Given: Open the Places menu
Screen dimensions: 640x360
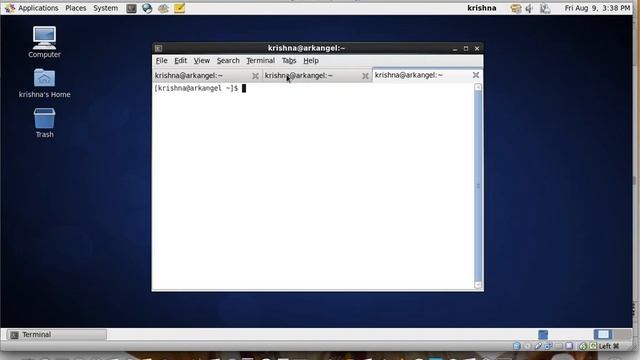Looking at the screenshot, I should pos(76,8).
